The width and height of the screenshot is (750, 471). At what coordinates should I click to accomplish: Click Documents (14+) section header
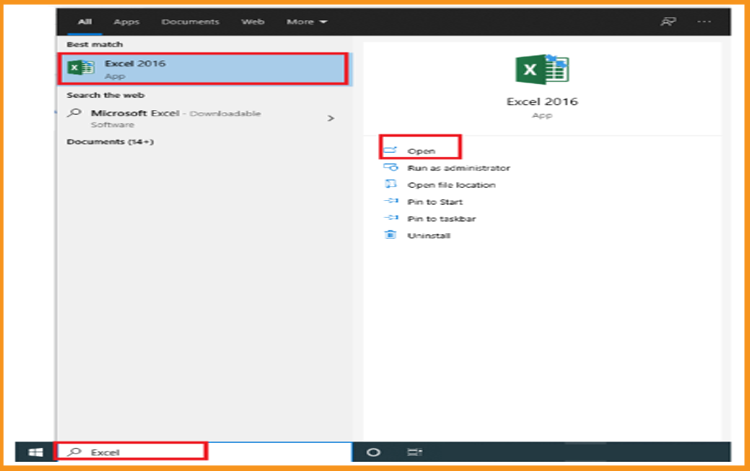110,142
